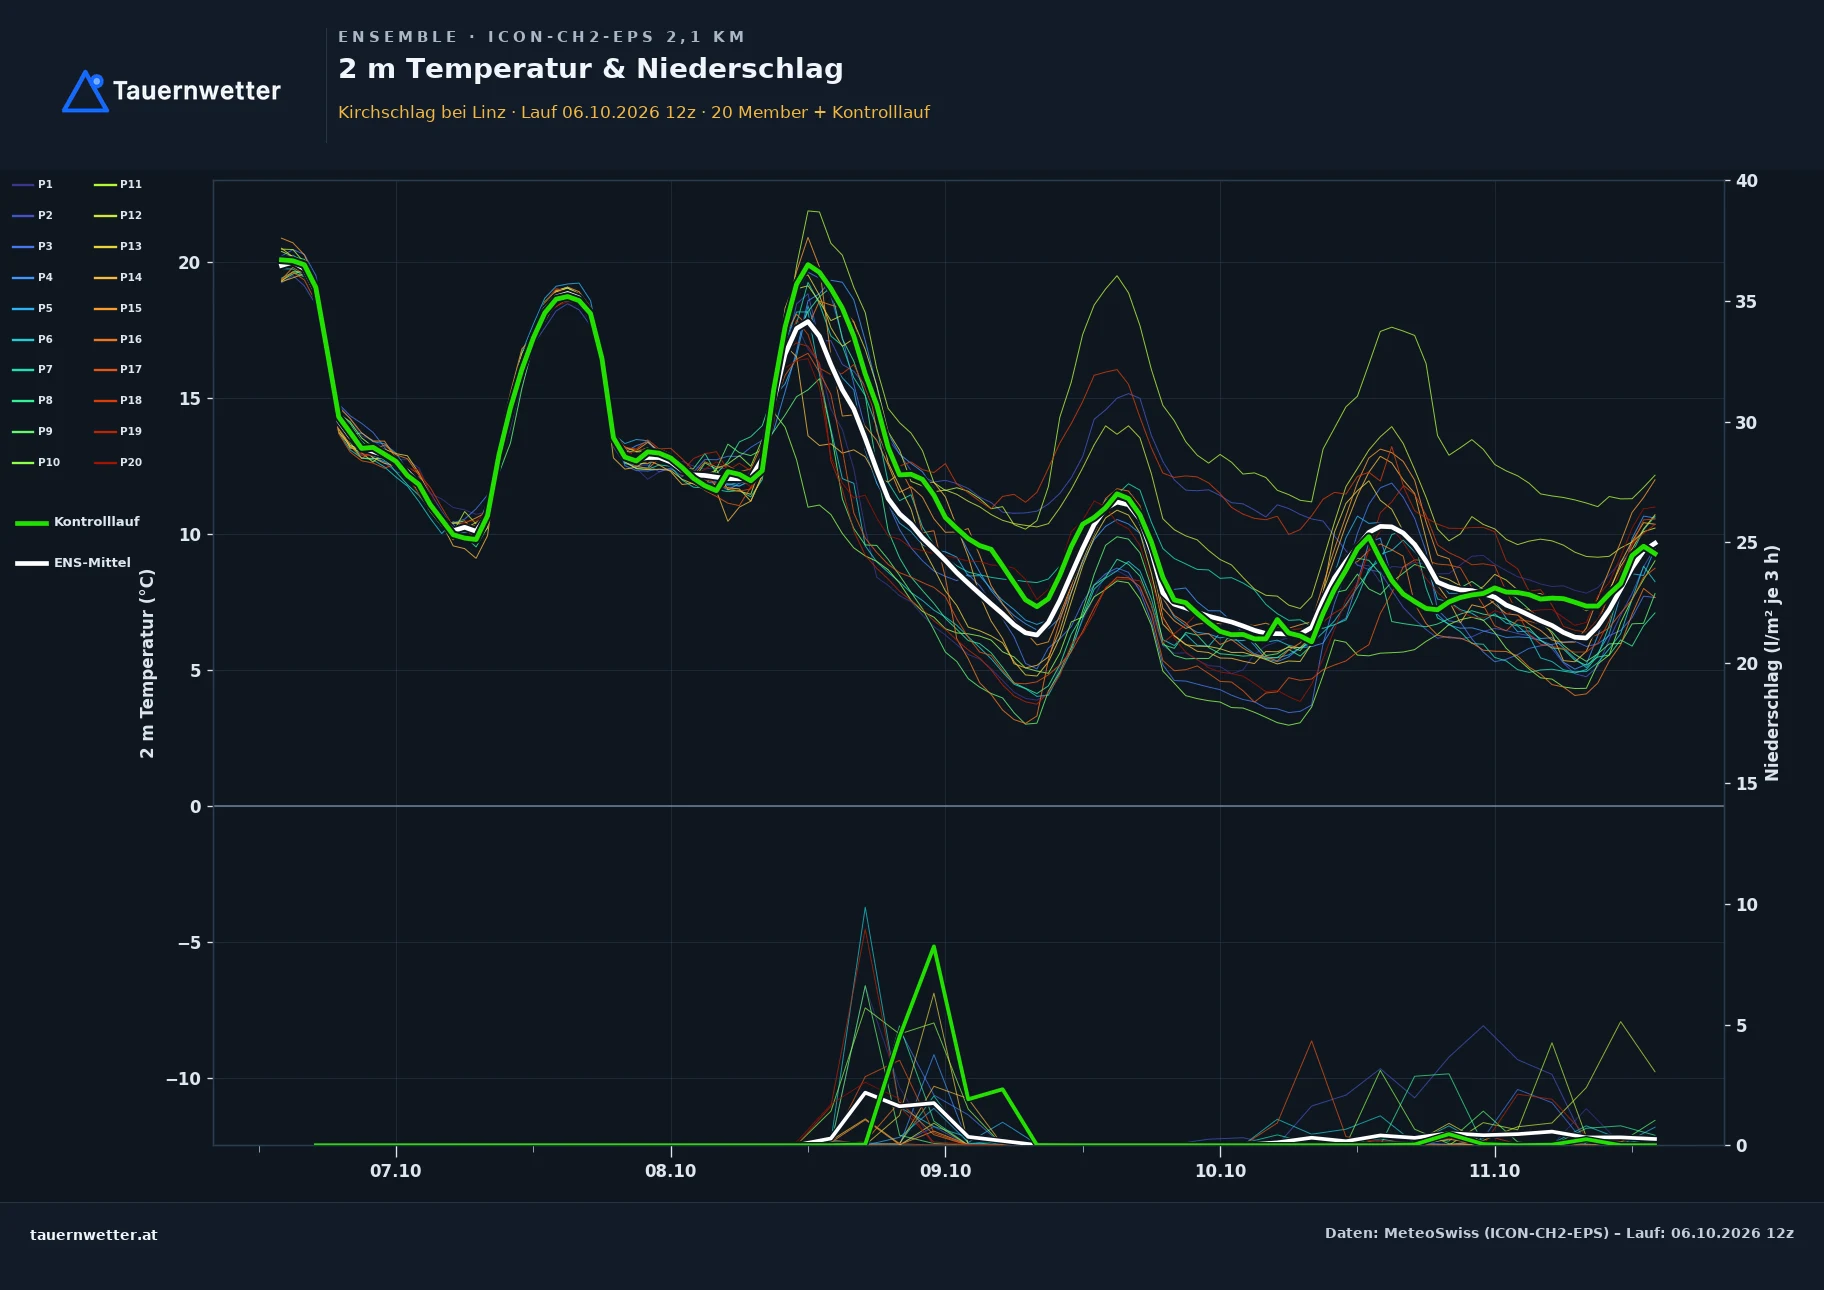1824x1290 pixels.
Task: Select legend entry P1
Action: point(33,184)
